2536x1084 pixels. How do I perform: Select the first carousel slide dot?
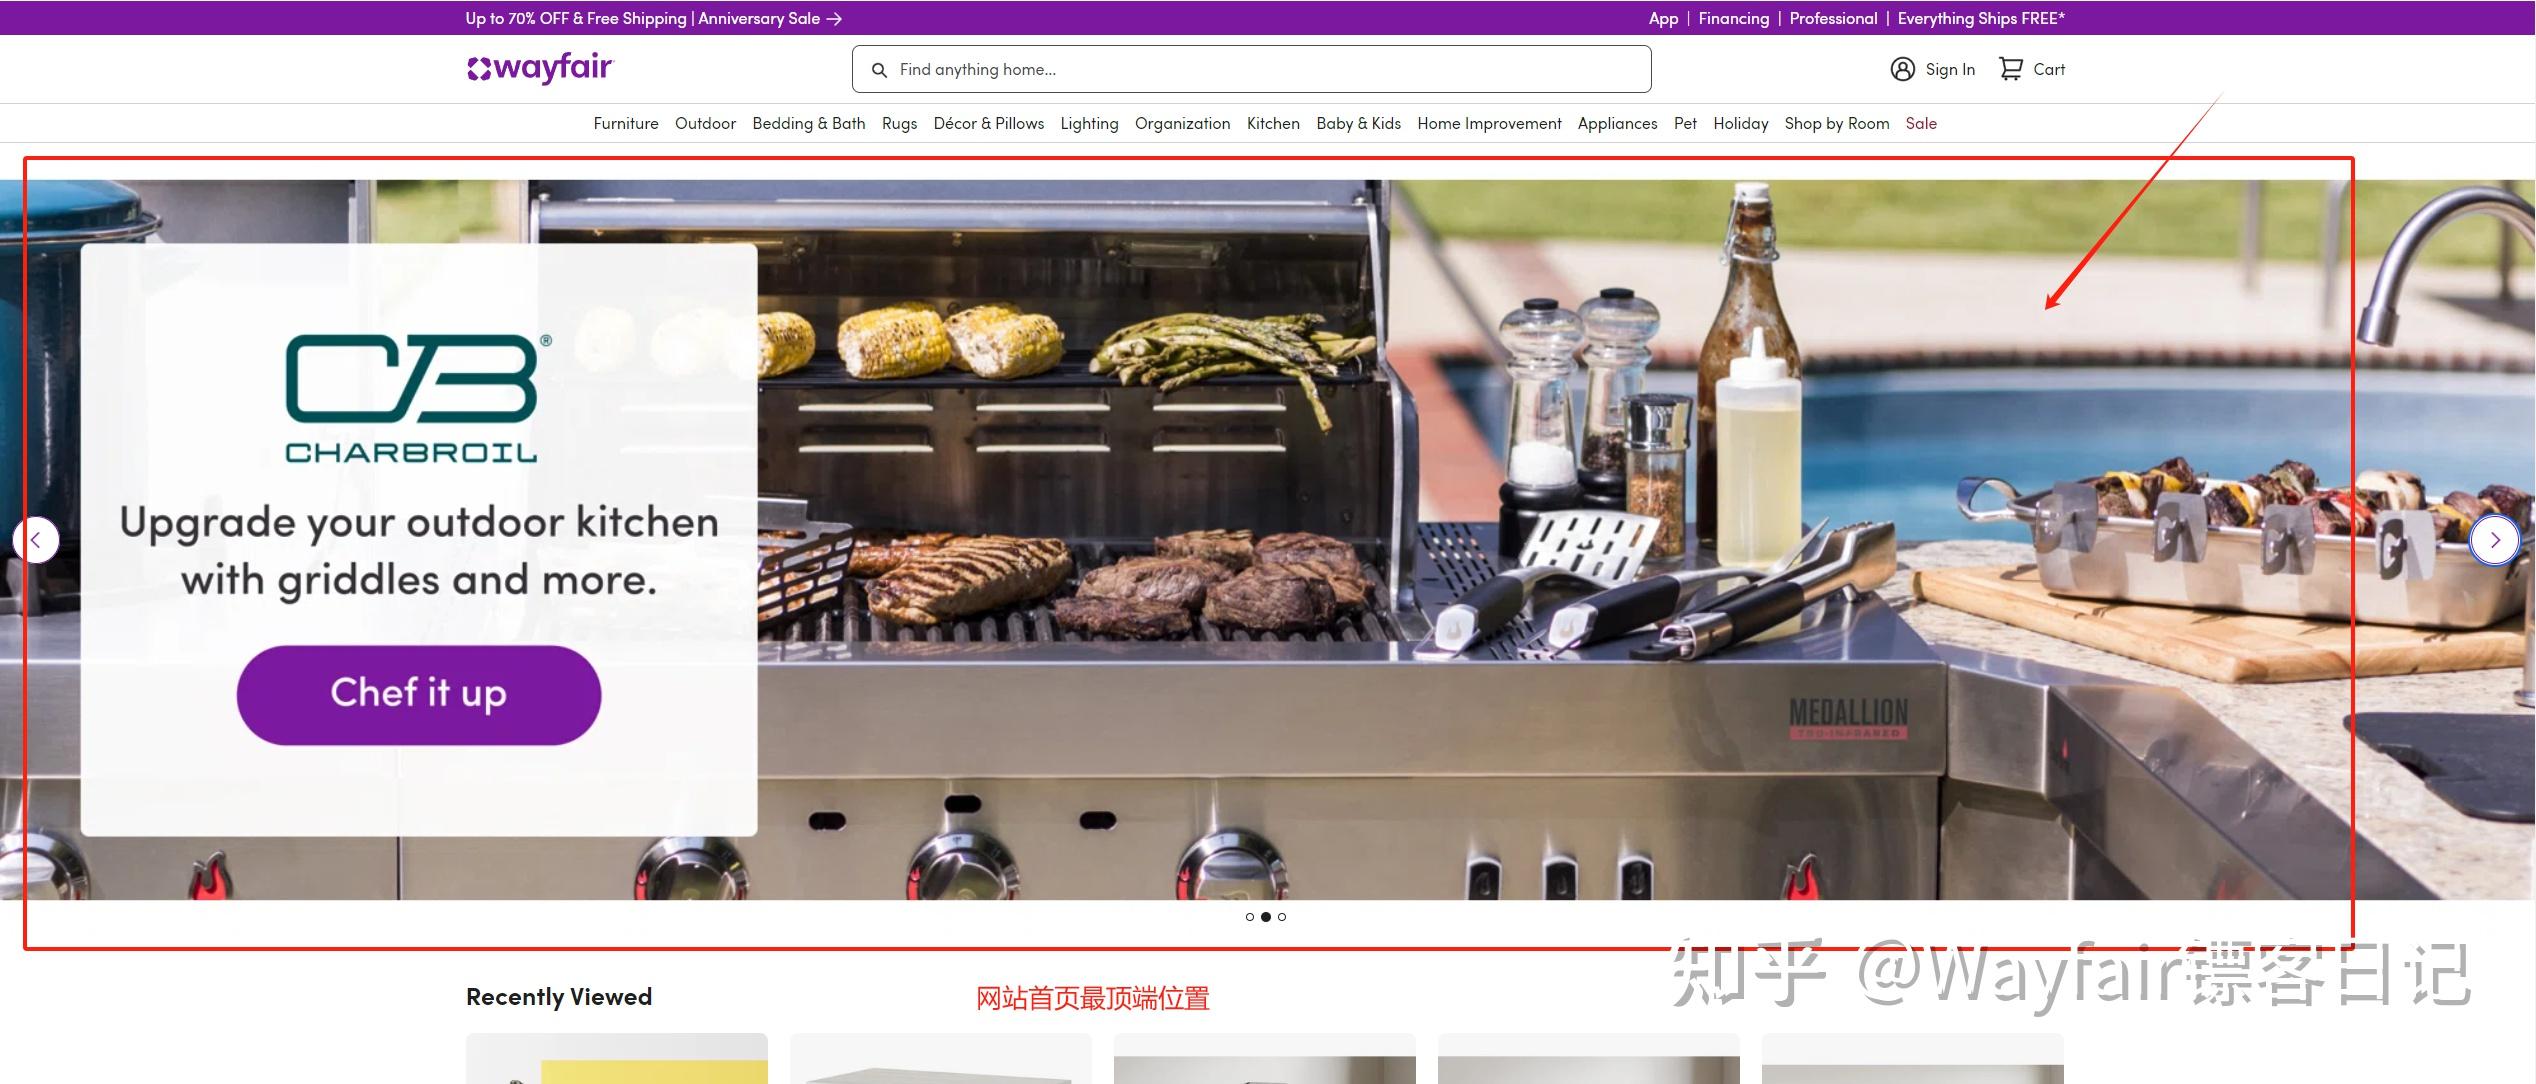(x=1250, y=917)
